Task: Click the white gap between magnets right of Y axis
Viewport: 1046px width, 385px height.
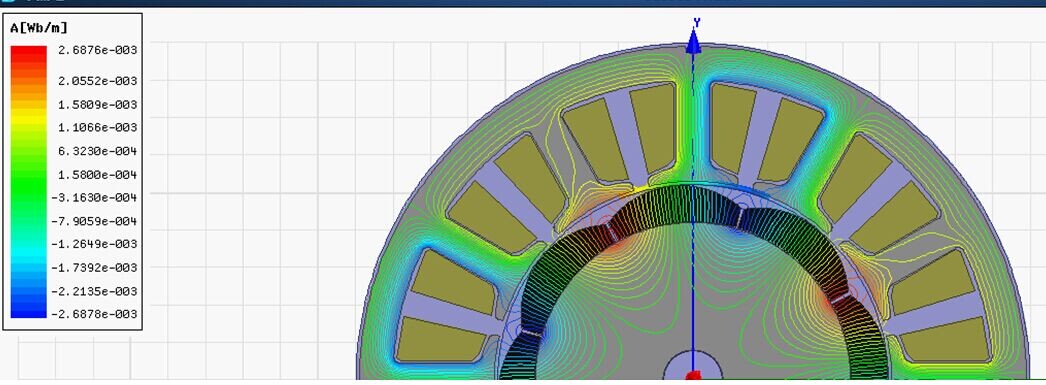Action: pyautogui.click(x=740, y=218)
